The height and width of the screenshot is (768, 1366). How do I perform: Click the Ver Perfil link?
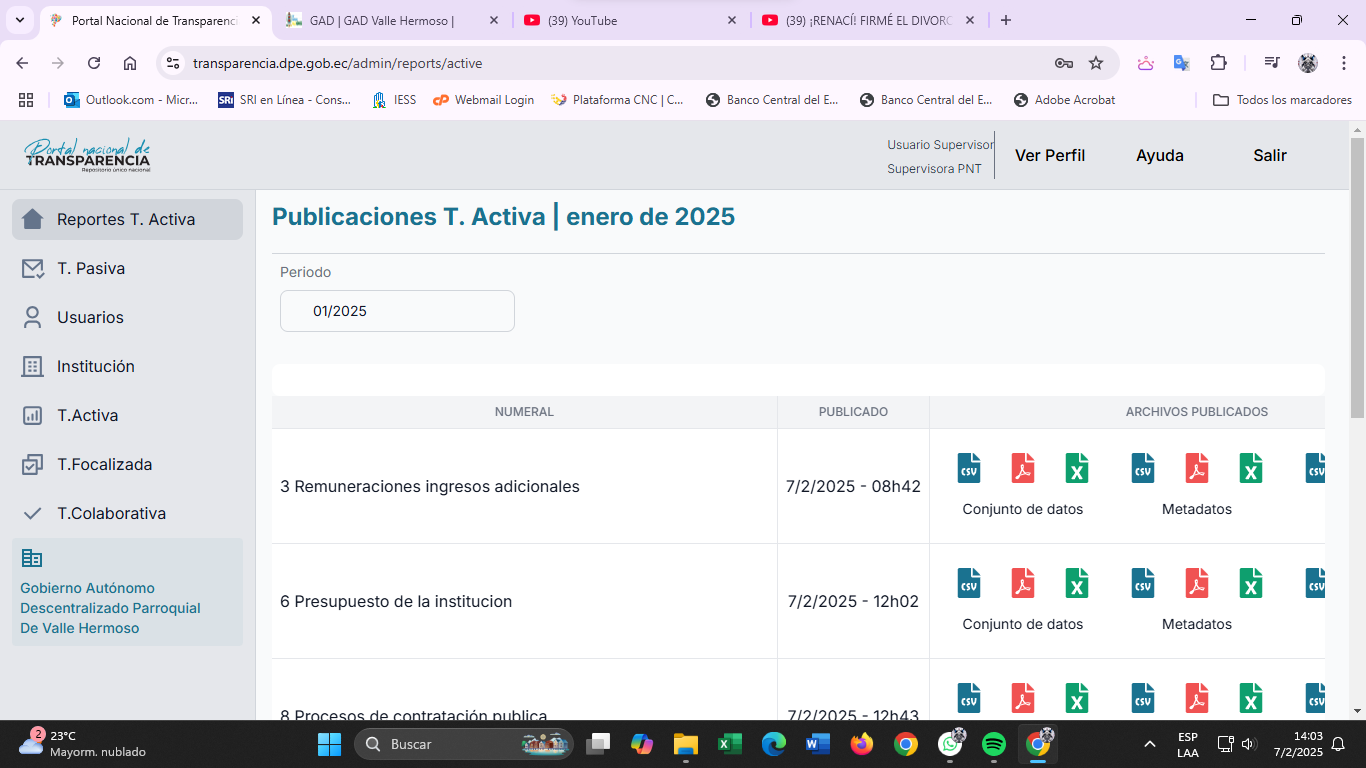tap(1049, 155)
